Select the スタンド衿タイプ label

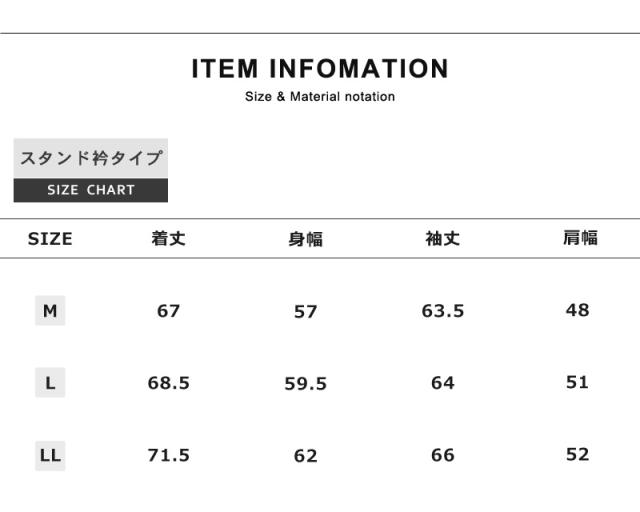coord(91,158)
